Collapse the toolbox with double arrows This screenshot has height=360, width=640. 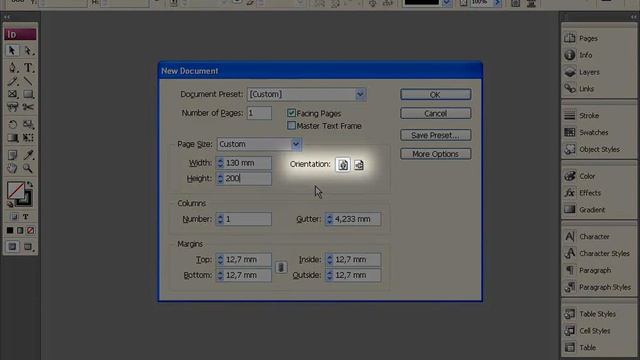(x=7, y=17)
